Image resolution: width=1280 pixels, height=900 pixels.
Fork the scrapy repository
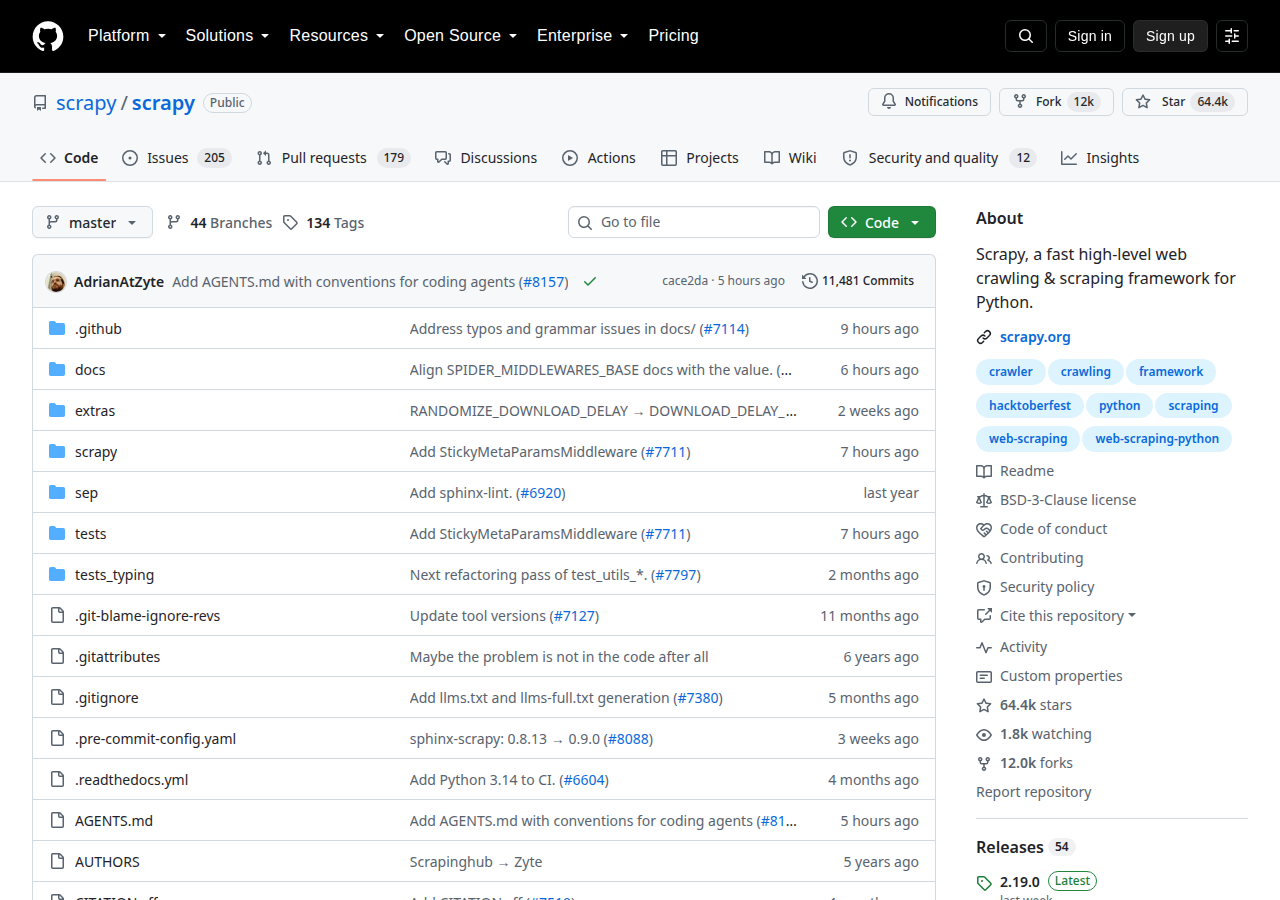pyautogui.click(x=1056, y=102)
